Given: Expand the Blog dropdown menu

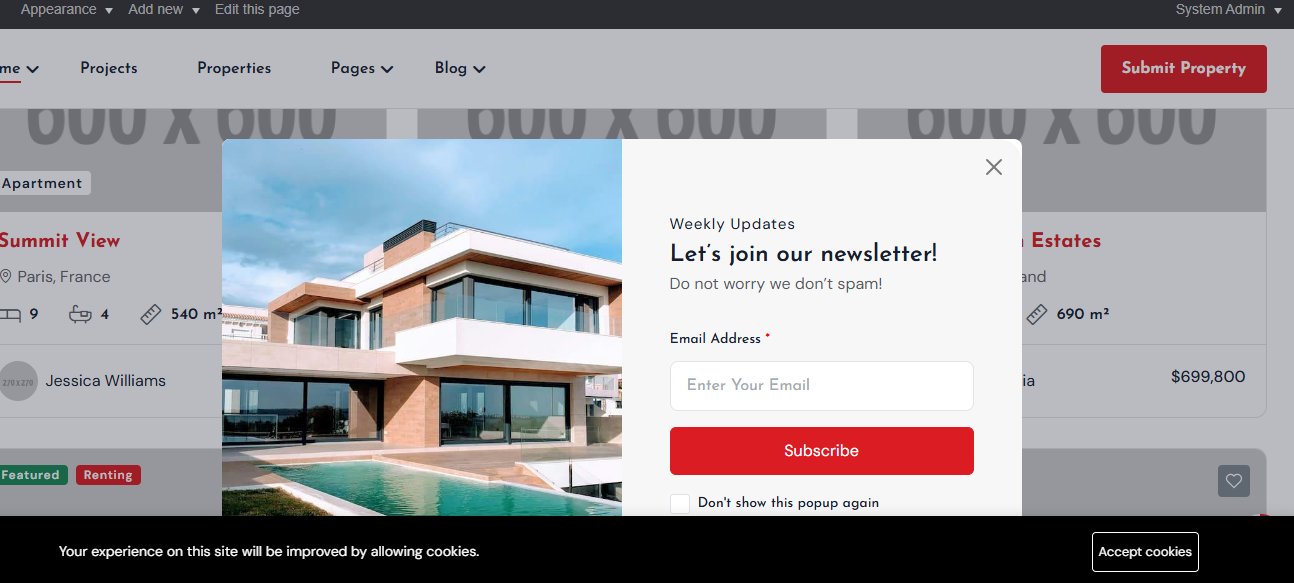Looking at the screenshot, I should click(460, 68).
